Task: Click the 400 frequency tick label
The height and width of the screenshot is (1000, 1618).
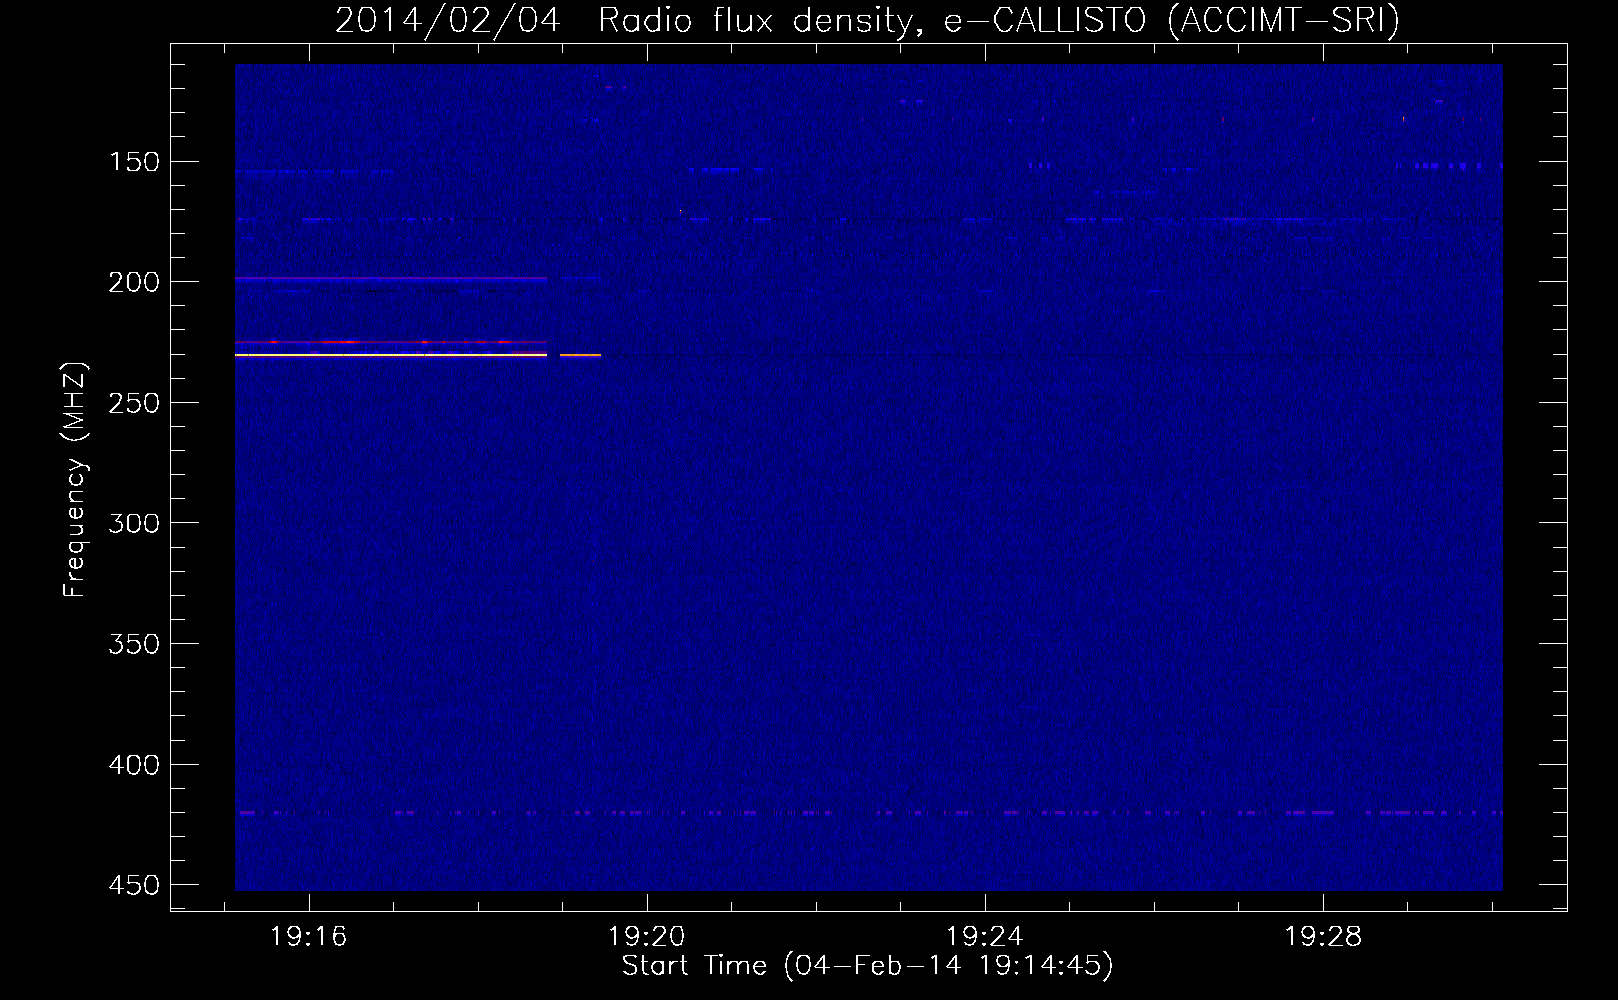Action: pos(134,765)
